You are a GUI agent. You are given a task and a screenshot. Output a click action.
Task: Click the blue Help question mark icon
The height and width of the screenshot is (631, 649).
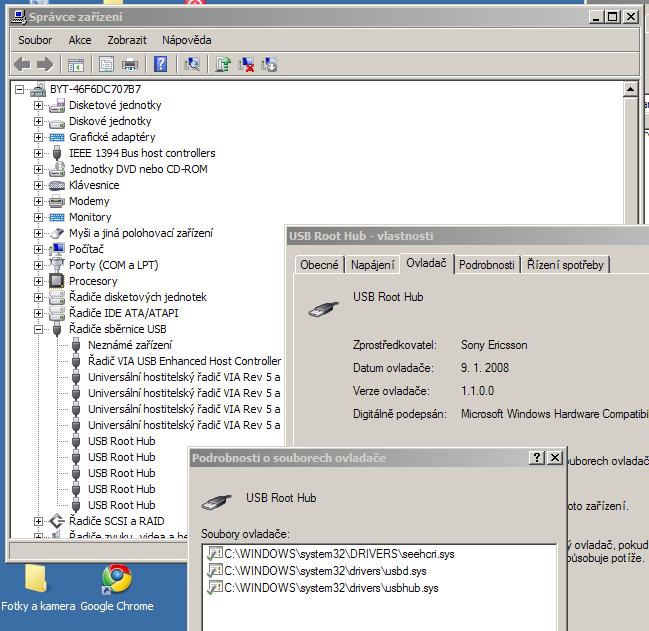pos(160,64)
